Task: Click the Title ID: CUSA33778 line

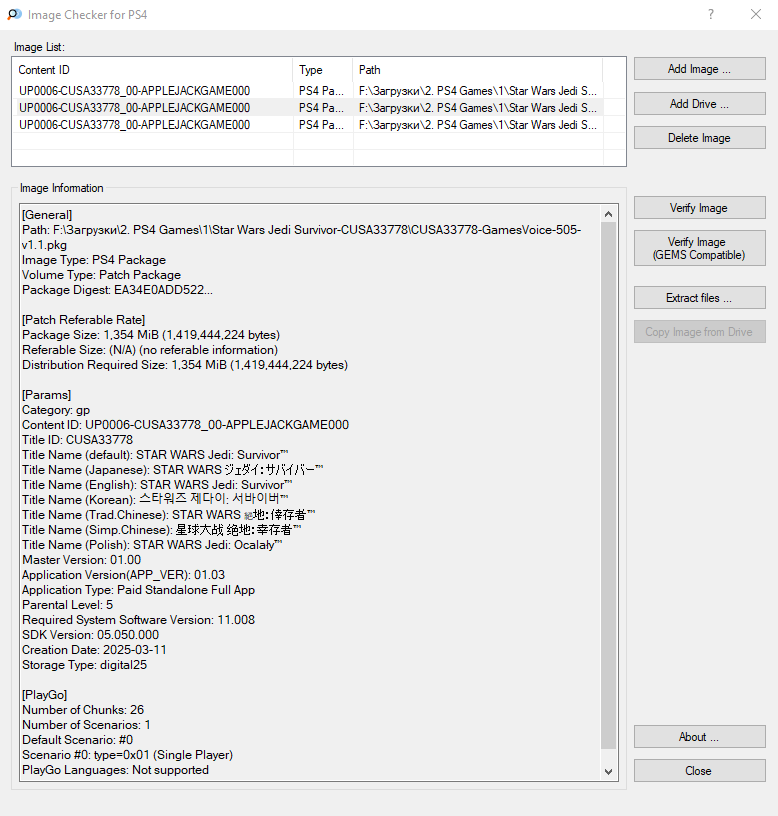Action: (78, 440)
